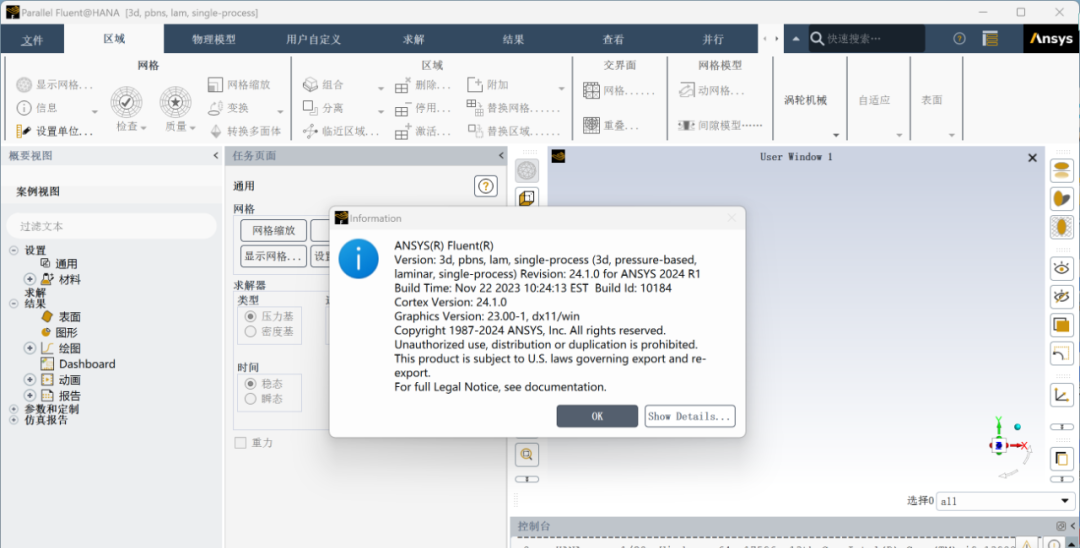The width and height of the screenshot is (1080, 548).
Task: Click the Deactivate zones (停用) icon
Action: click(x=403, y=108)
